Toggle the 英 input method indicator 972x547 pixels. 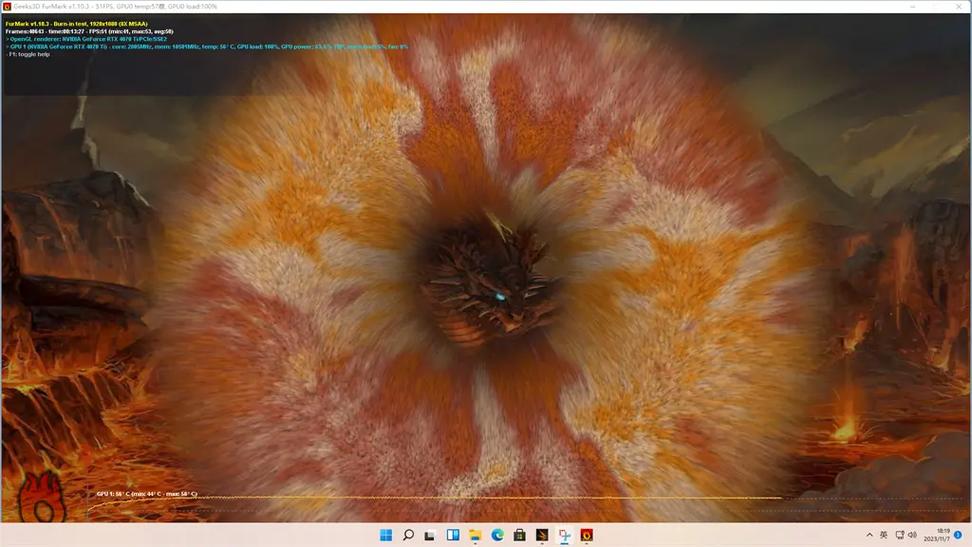(x=883, y=535)
